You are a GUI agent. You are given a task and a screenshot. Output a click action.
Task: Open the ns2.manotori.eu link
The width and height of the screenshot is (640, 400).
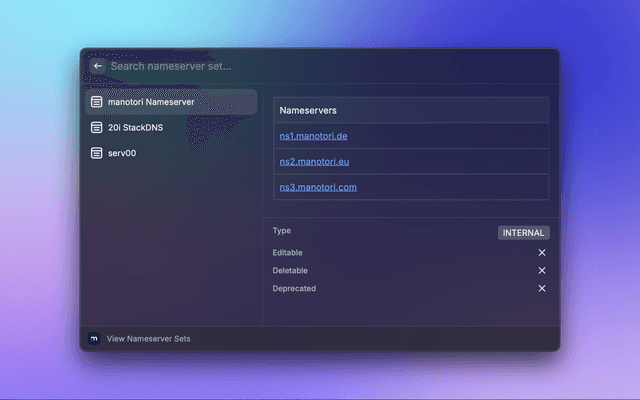(314, 161)
